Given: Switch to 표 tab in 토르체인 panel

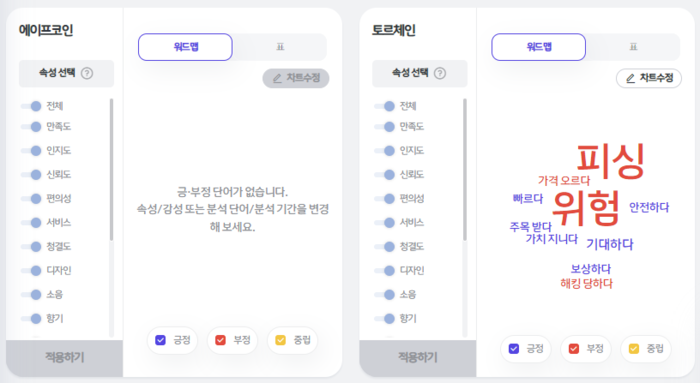Looking at the screenshot, I should (633, 47).
